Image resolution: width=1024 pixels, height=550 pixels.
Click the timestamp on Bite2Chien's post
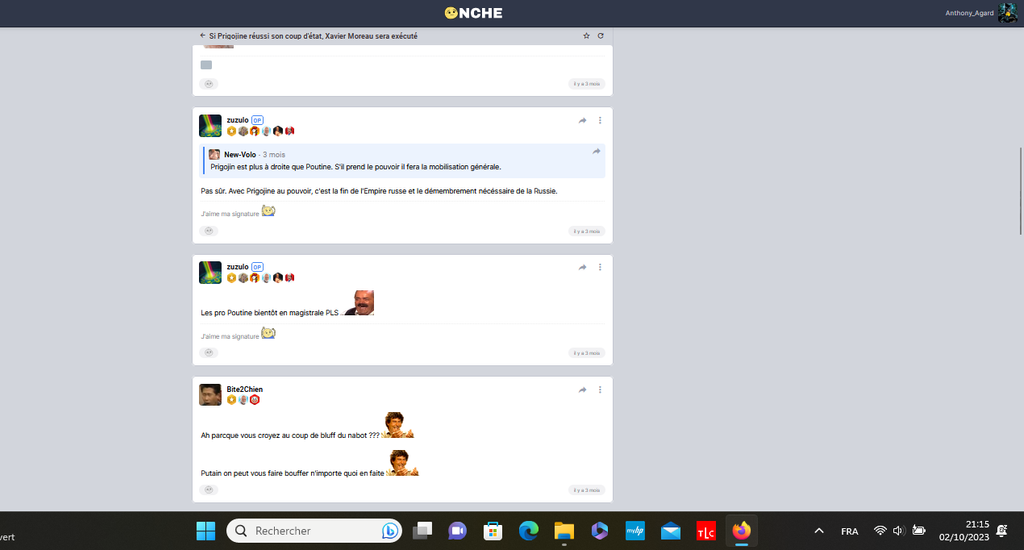point(586,490)
